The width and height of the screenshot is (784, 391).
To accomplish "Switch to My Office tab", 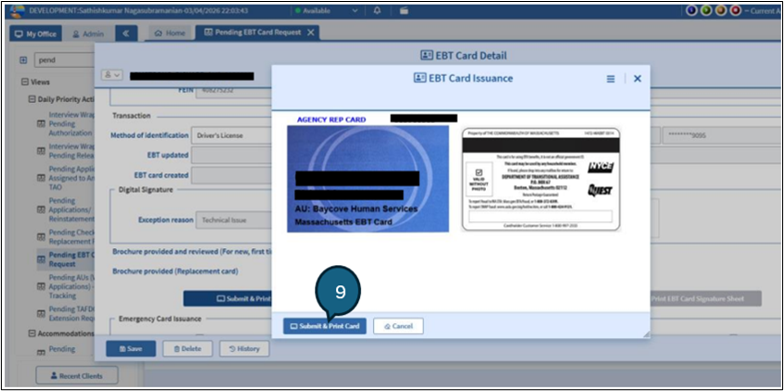I will pos(36,34).
